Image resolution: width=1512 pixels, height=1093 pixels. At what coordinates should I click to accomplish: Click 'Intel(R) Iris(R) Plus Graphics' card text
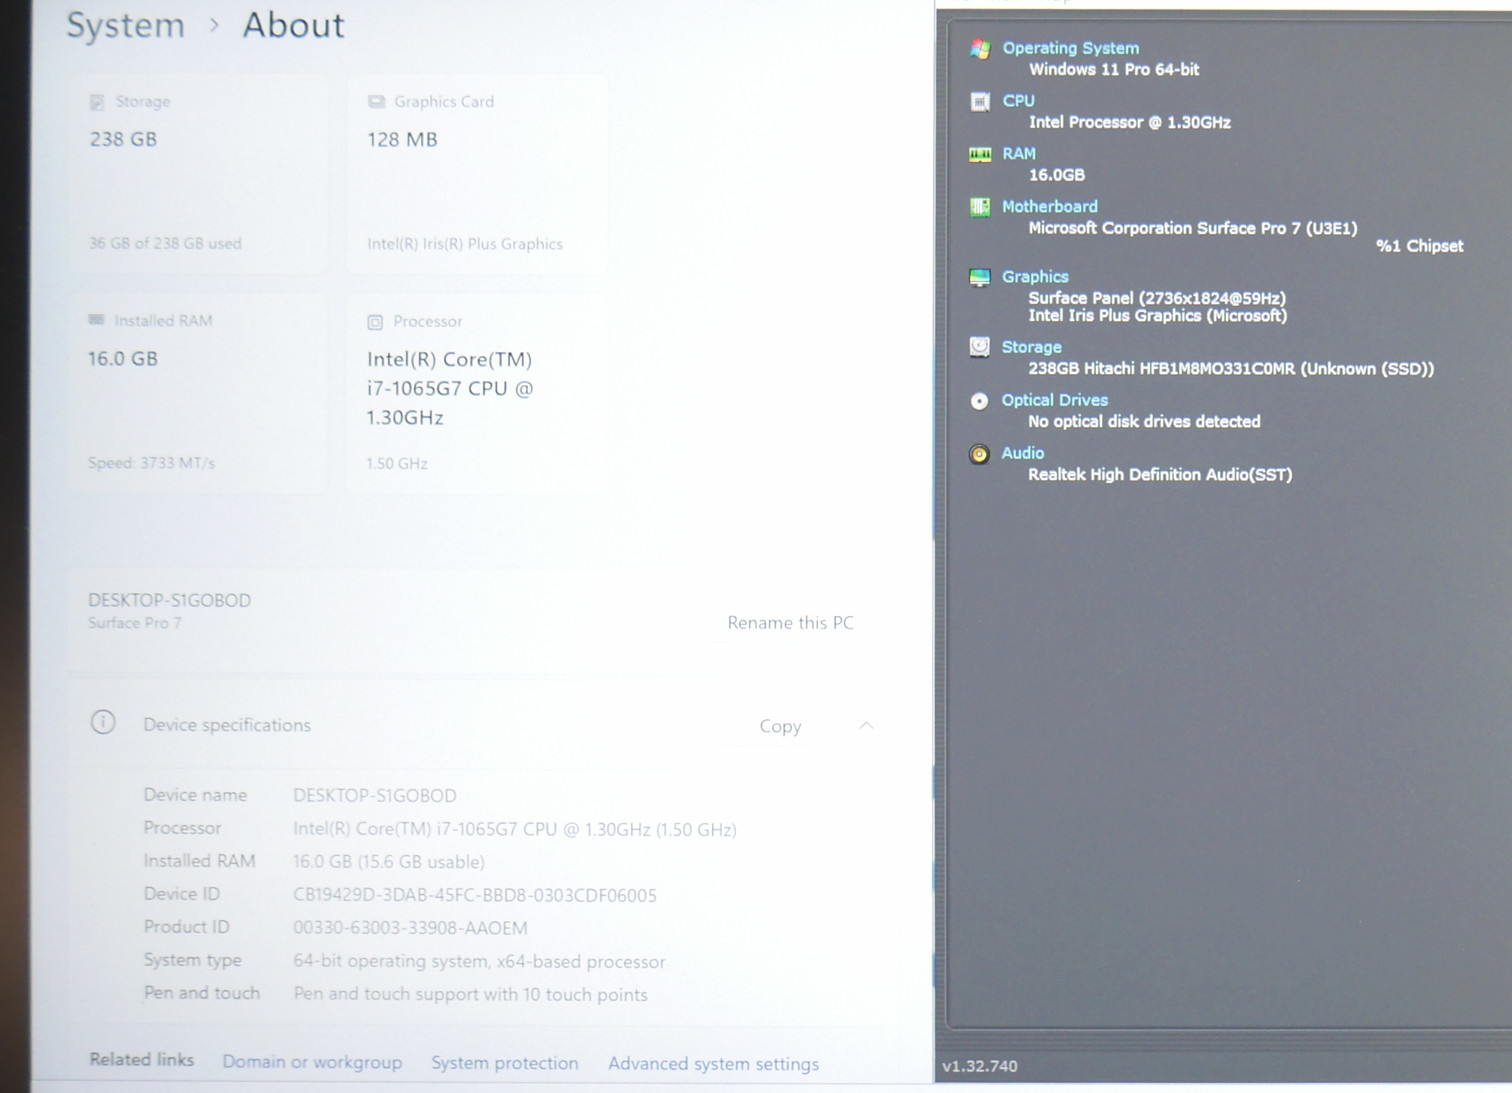465,244
